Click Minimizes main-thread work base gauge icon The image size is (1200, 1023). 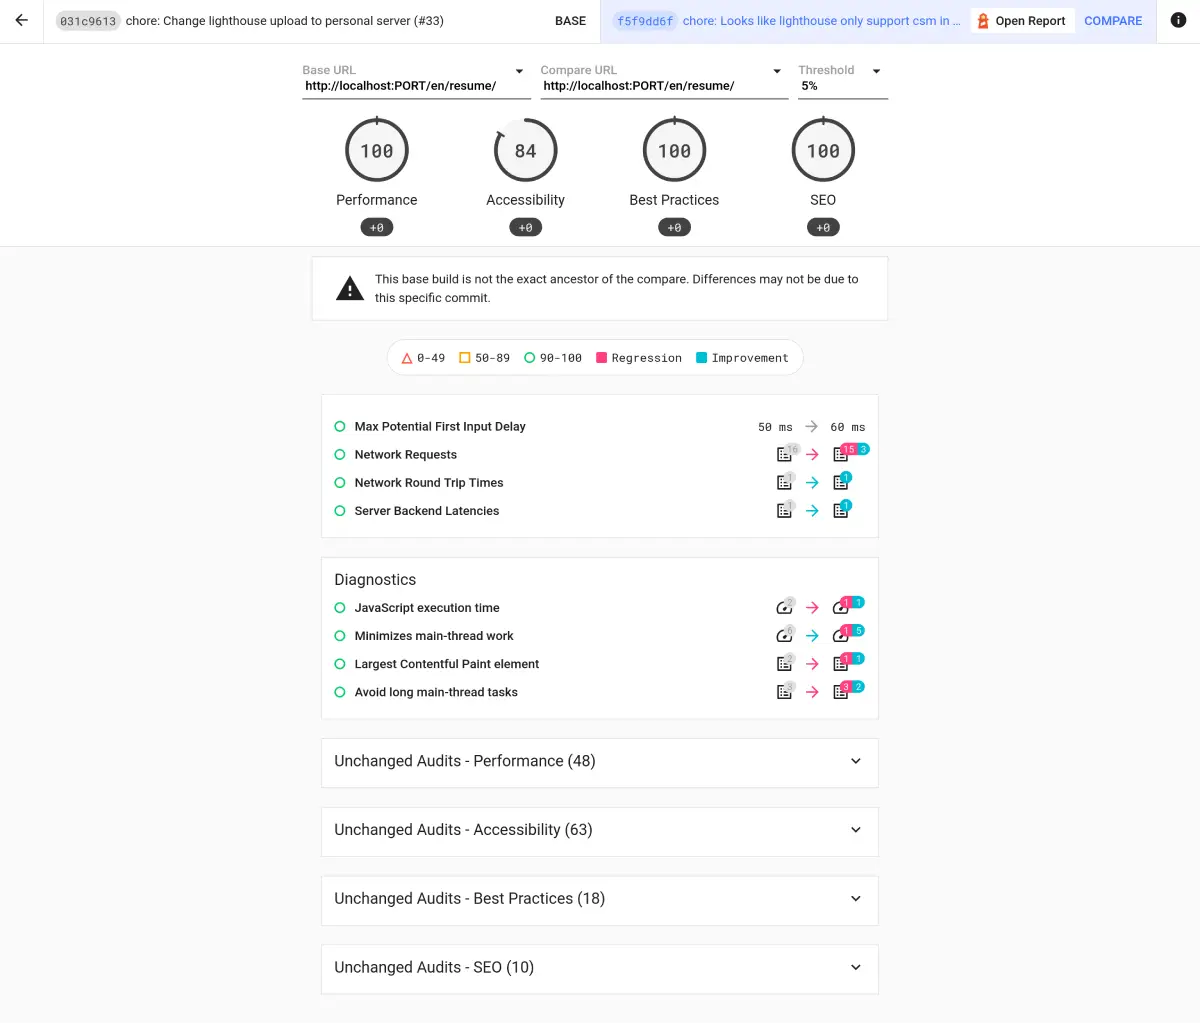pyautogui.click(x=785, y=636)
